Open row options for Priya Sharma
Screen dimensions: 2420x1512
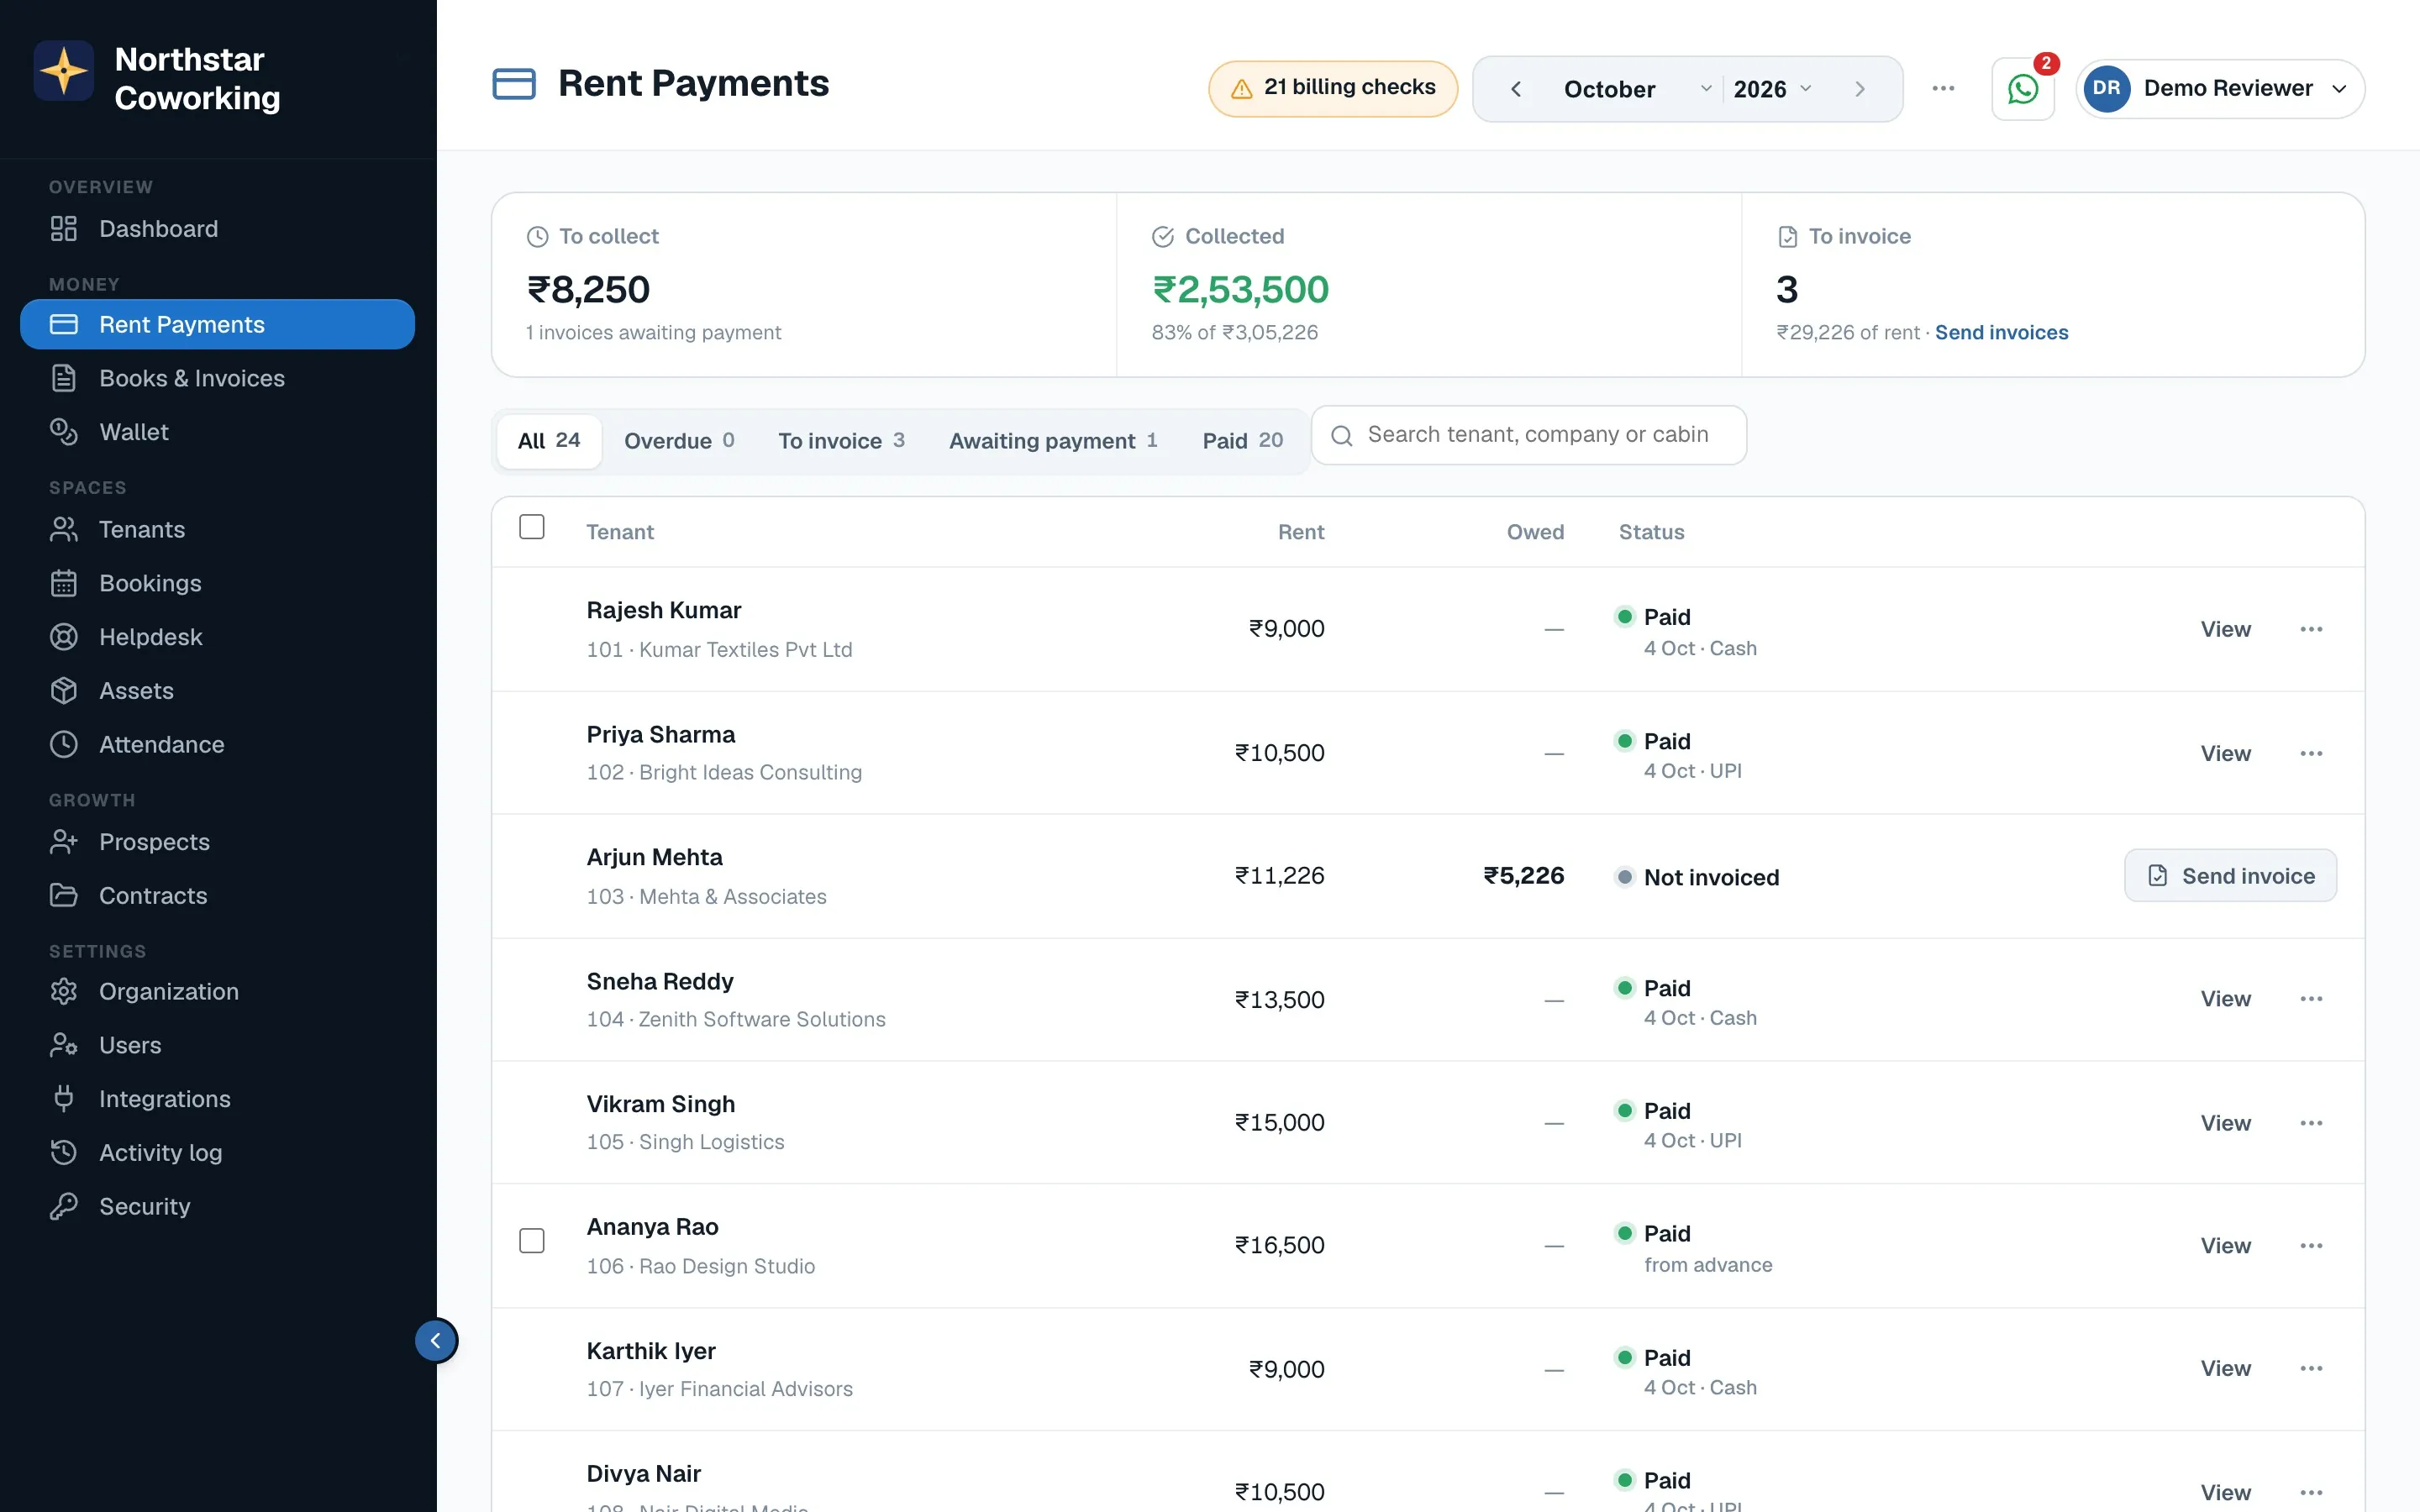pos(2311,753)
